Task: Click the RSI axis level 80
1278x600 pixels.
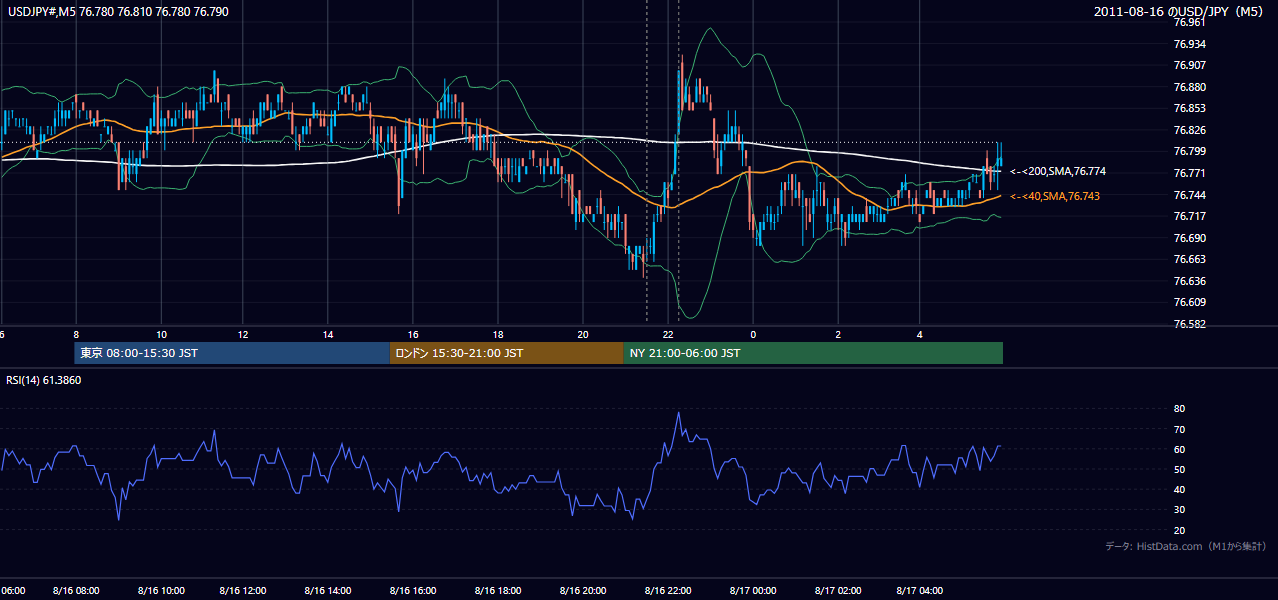Action: click(1179, 409)
